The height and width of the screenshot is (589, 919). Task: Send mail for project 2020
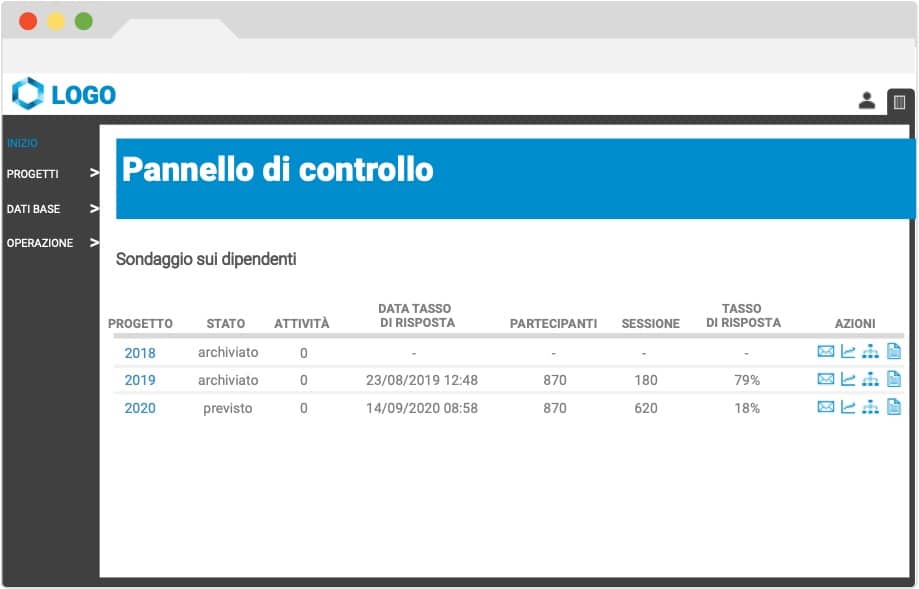tap(825, 406)
